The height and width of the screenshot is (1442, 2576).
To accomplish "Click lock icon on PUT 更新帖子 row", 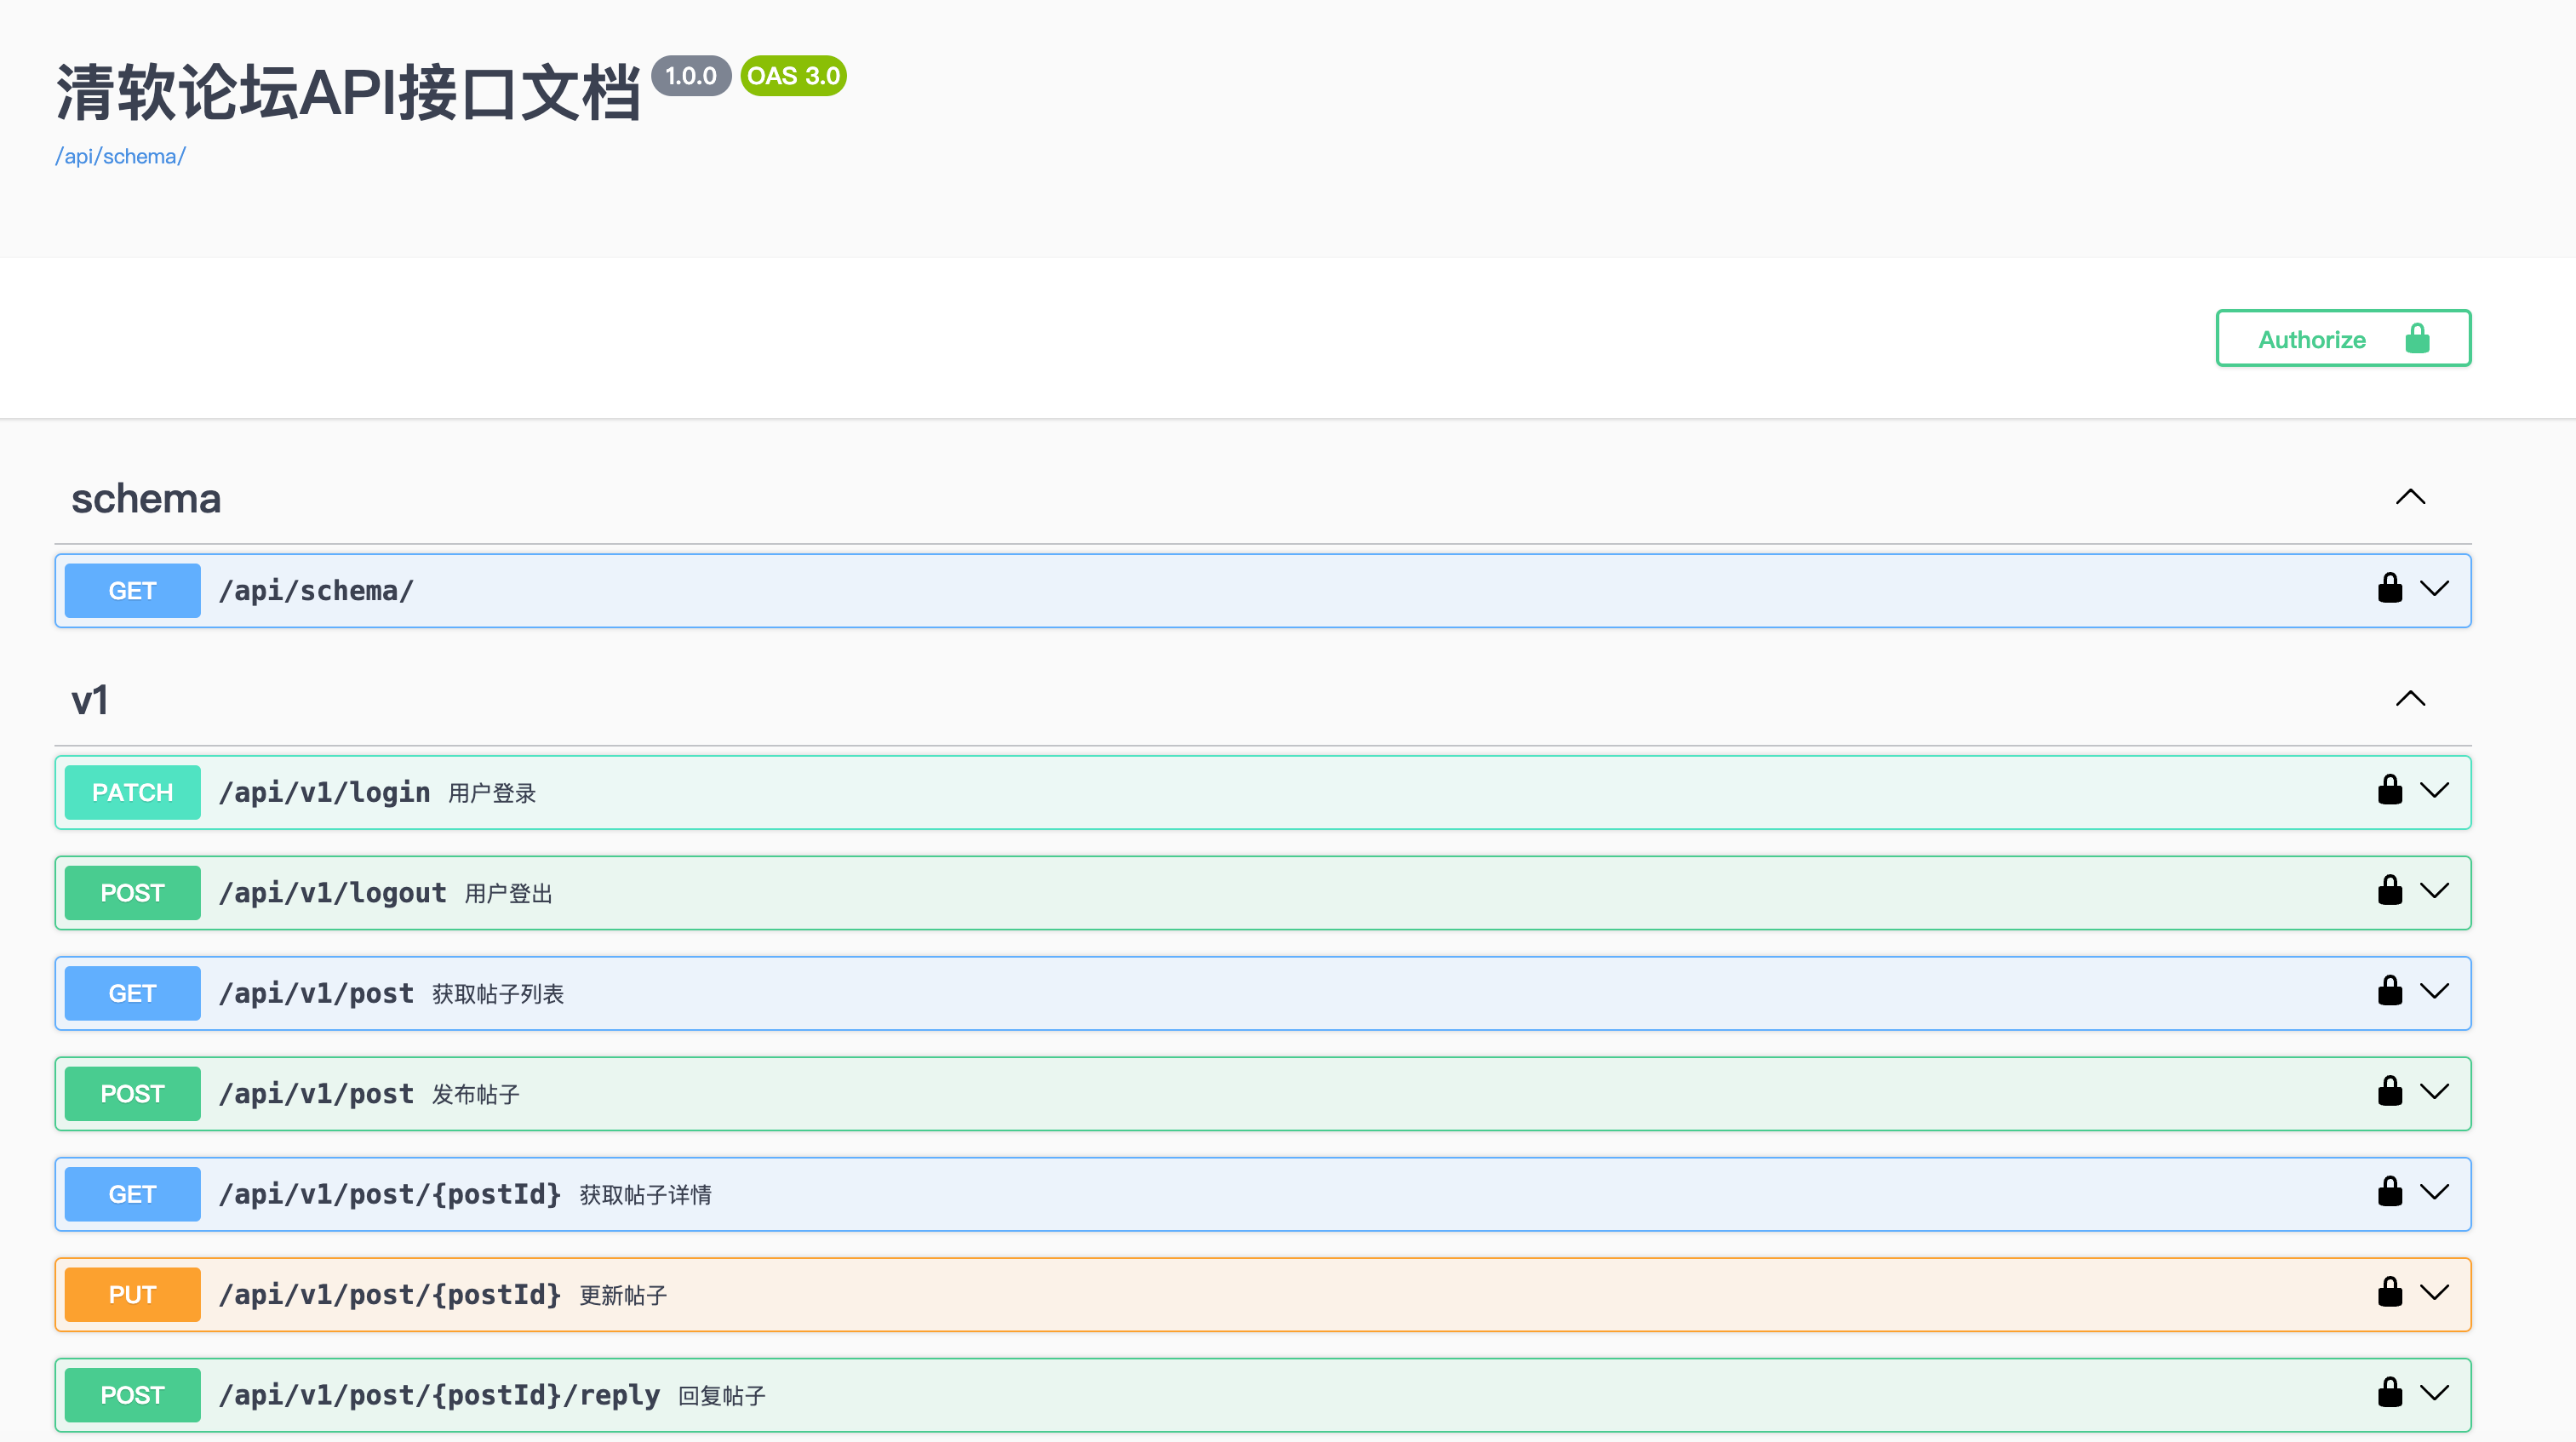I will pyautogui.click(x=2389, y=1292).
